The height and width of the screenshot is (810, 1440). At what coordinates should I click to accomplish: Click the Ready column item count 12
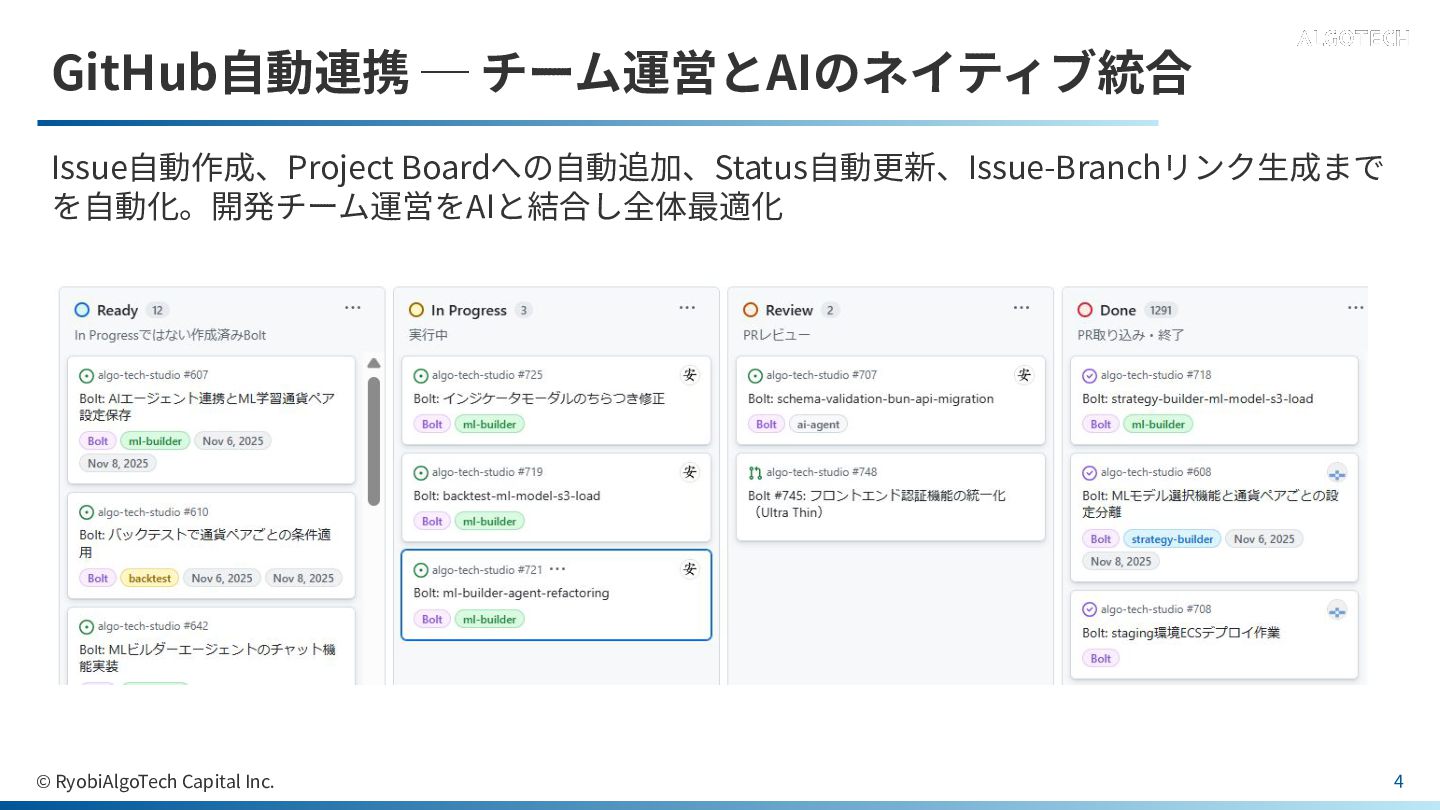[x=157, y=310]
